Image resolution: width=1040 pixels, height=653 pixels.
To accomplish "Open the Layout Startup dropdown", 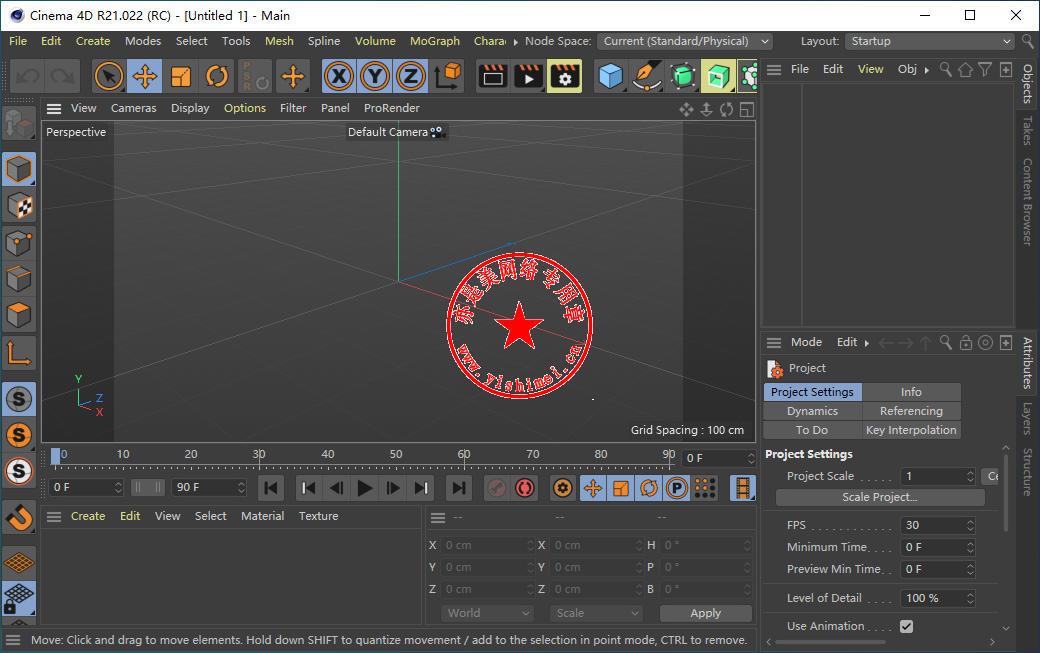I will [x=929, y=41].
